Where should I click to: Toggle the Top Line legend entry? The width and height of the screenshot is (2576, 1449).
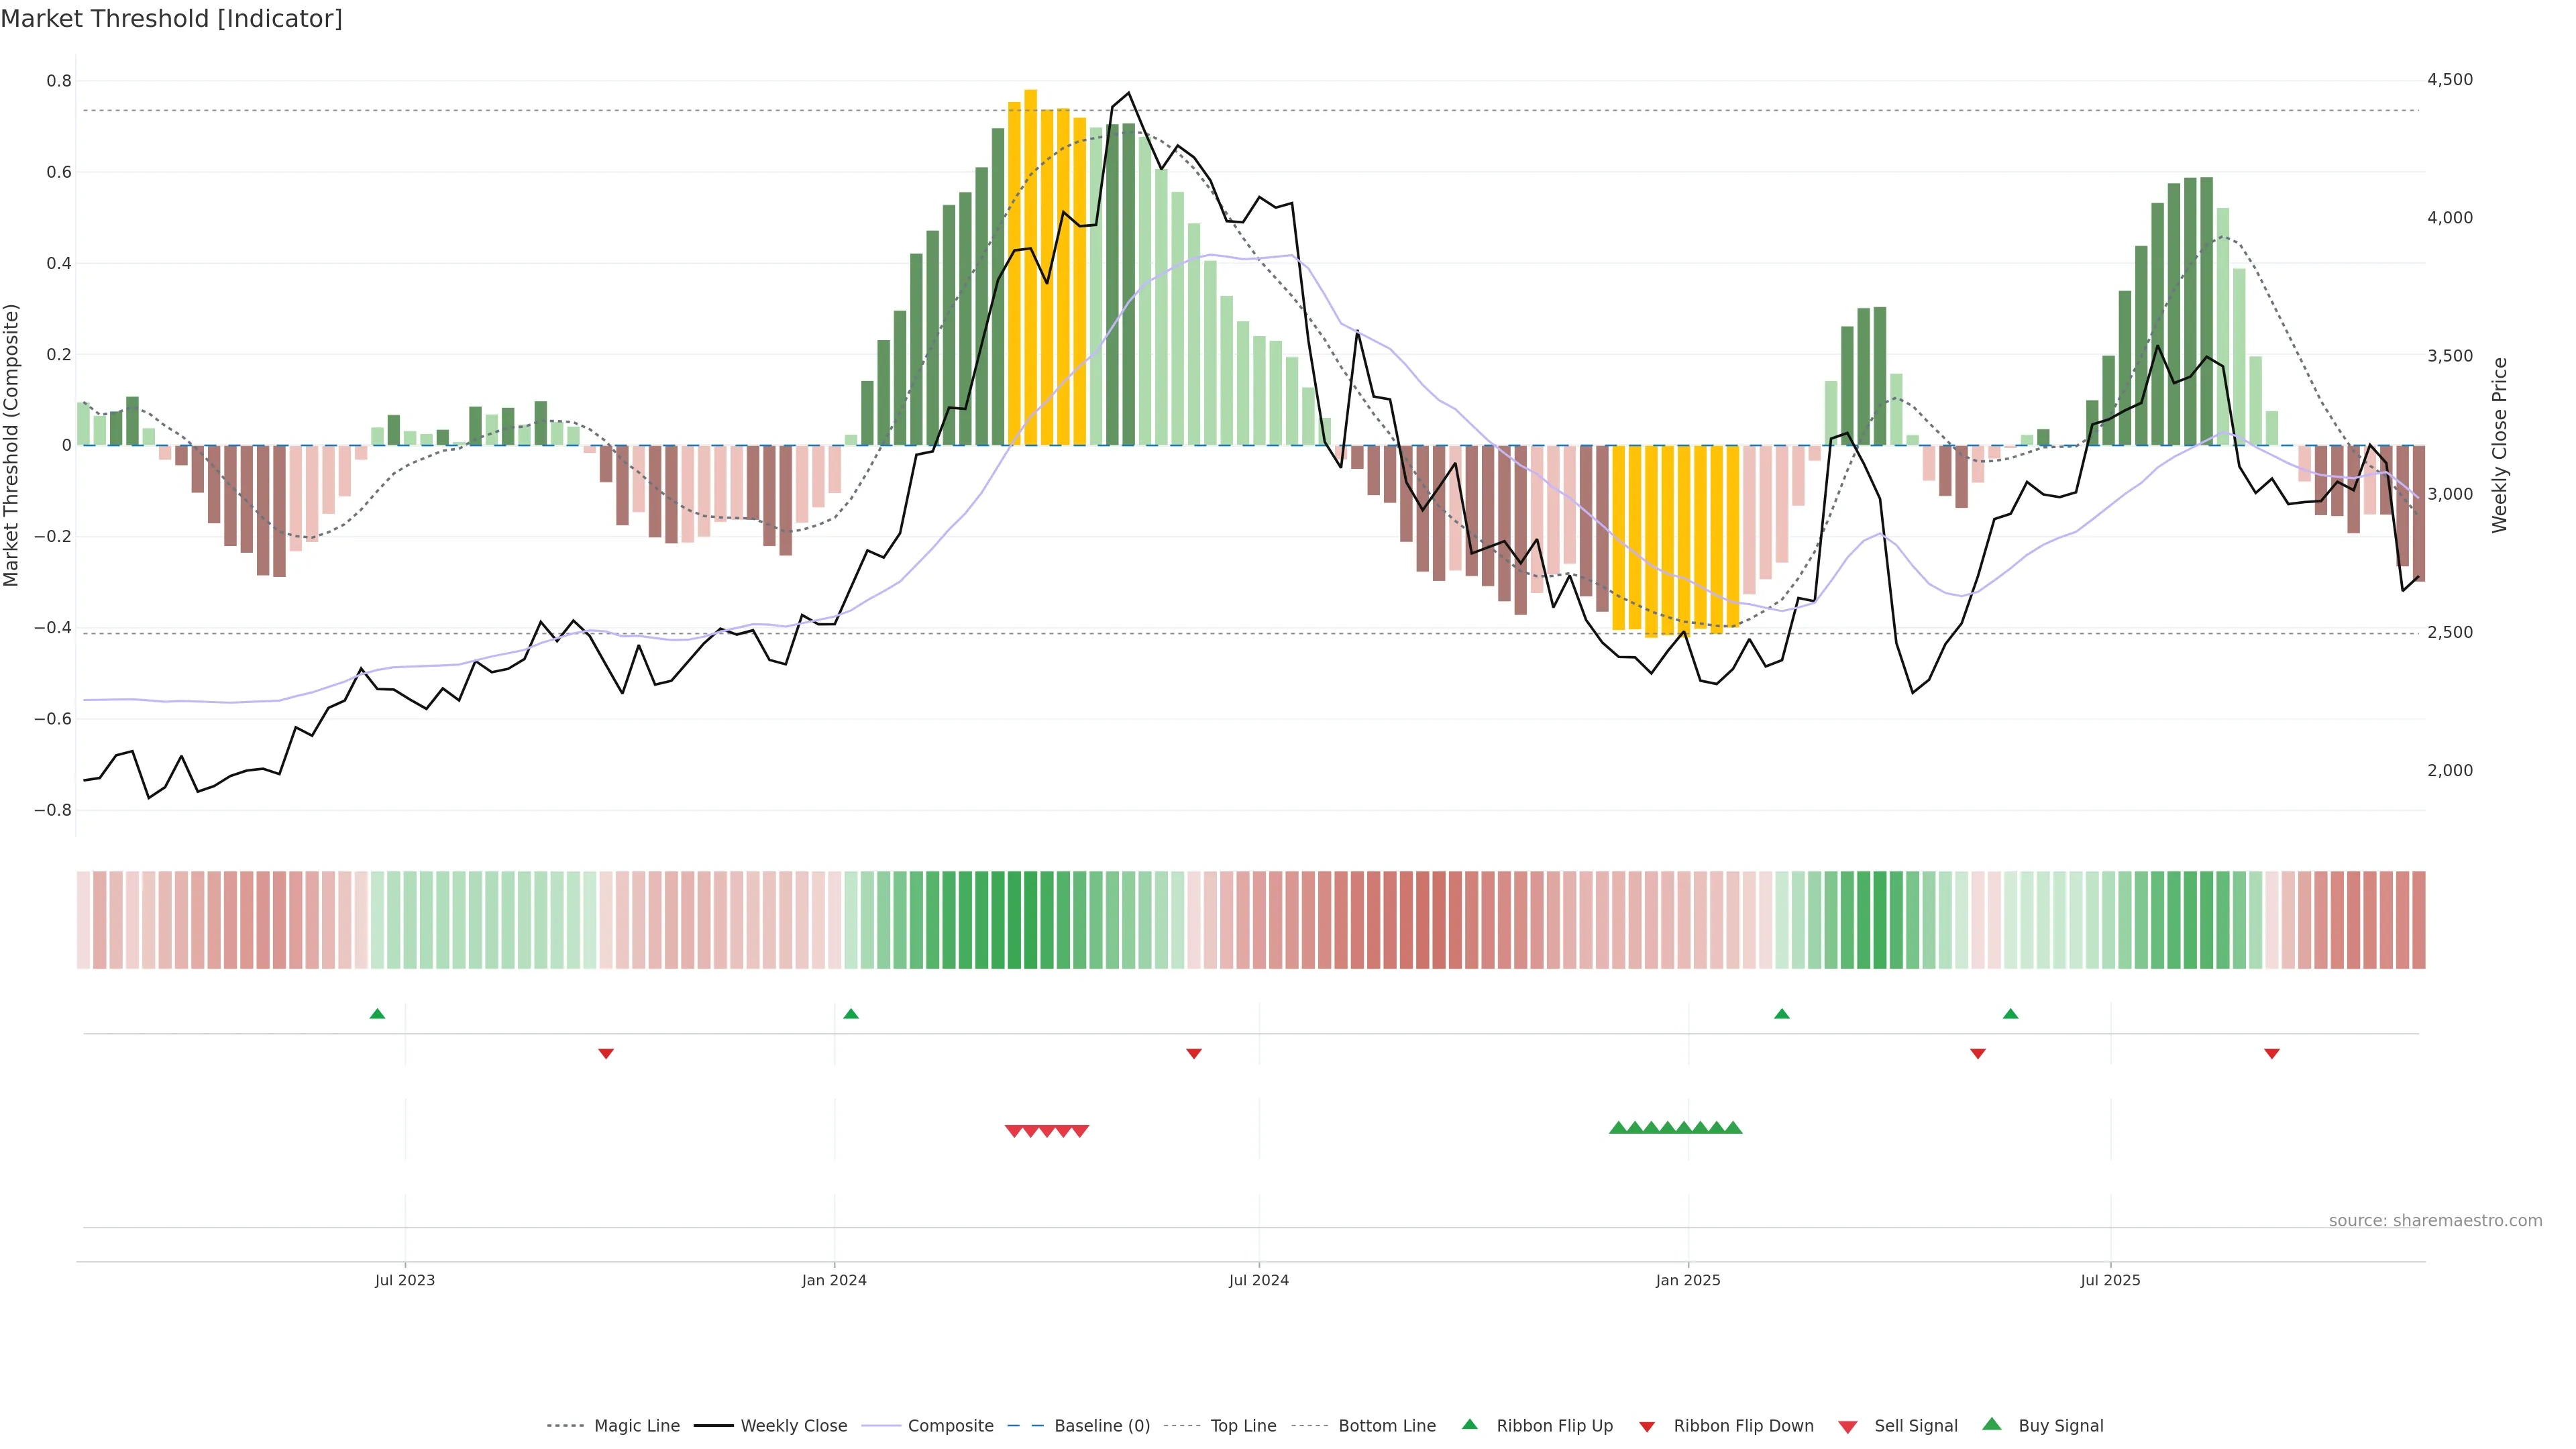(1243, 1426)
